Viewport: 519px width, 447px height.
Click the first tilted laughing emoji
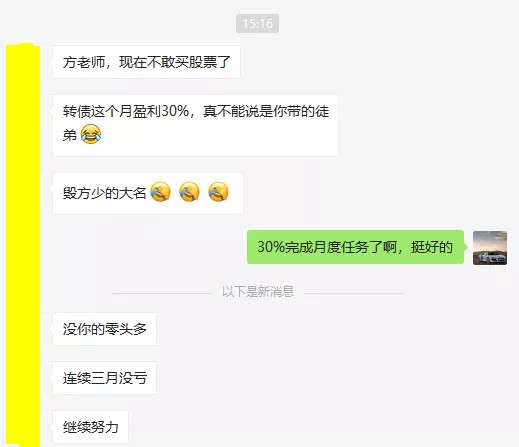160,192
